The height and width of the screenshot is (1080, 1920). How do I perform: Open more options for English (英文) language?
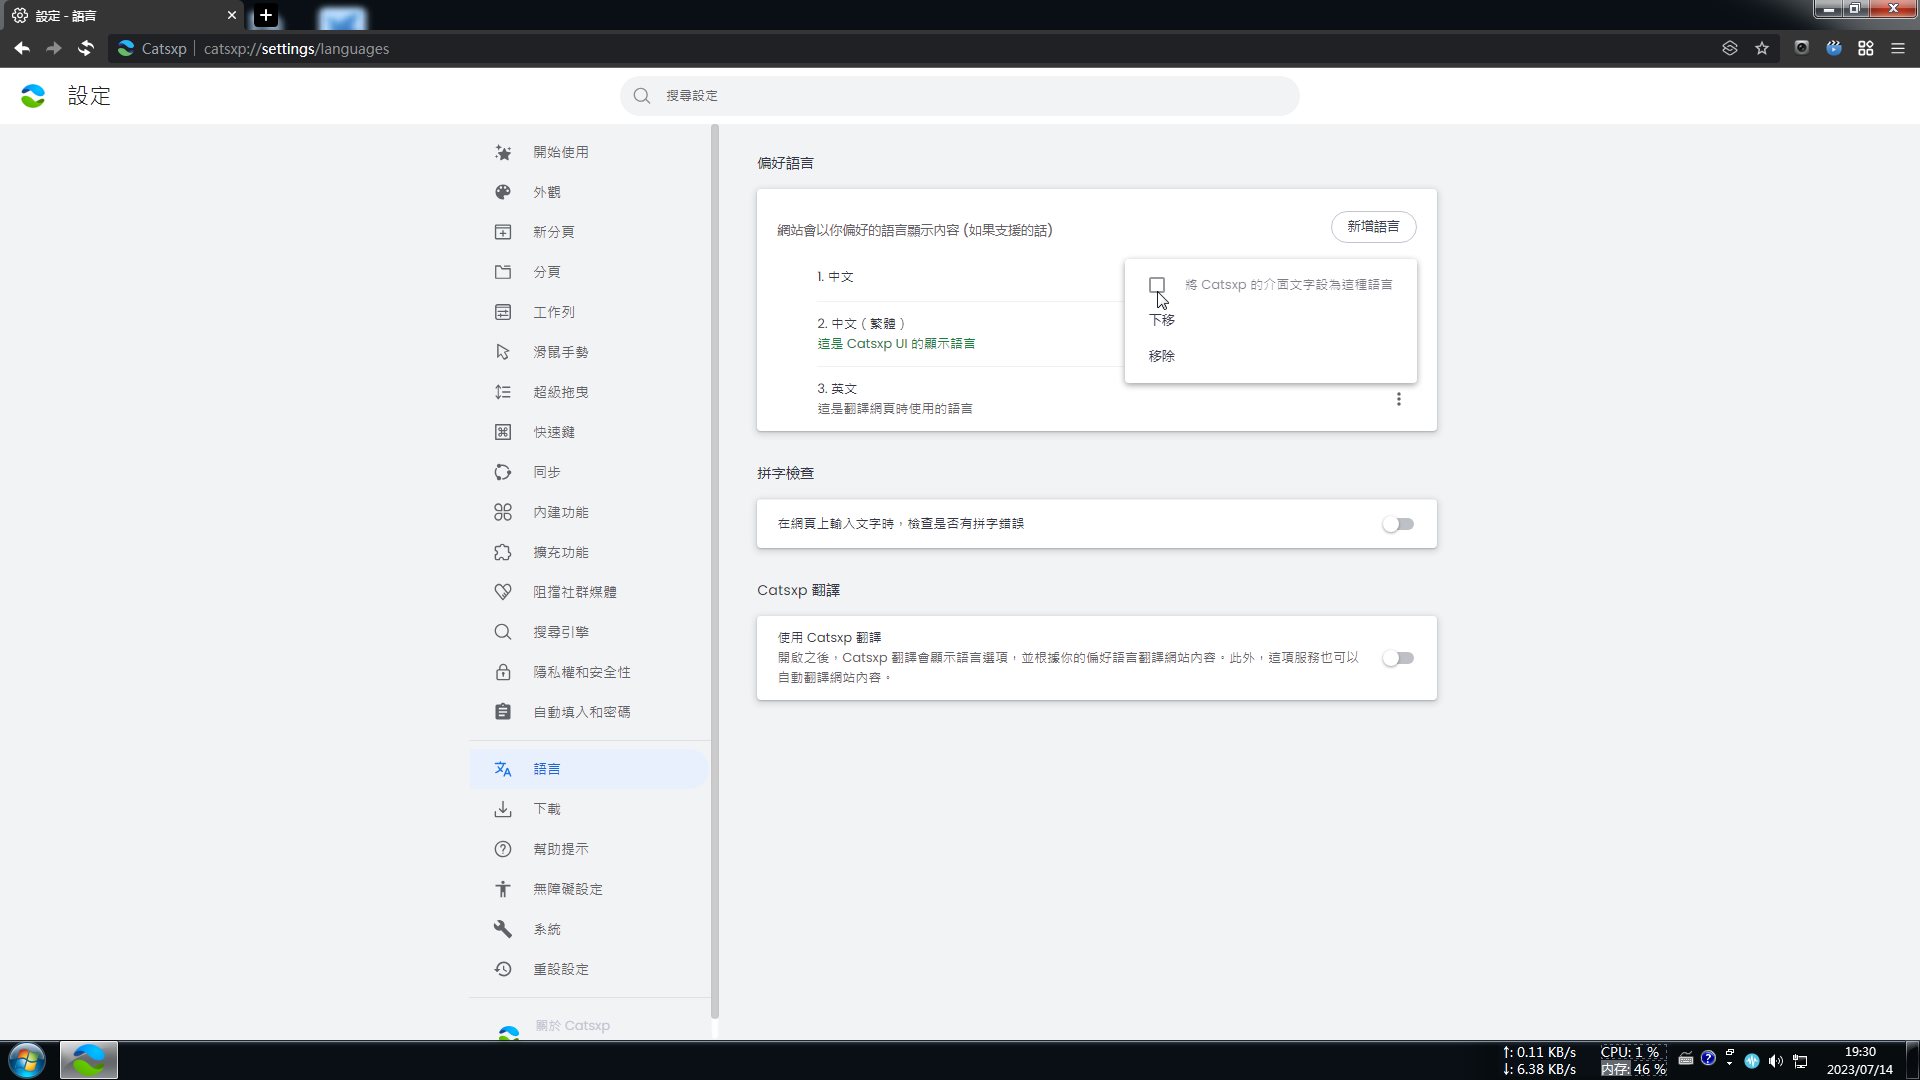1399,399
